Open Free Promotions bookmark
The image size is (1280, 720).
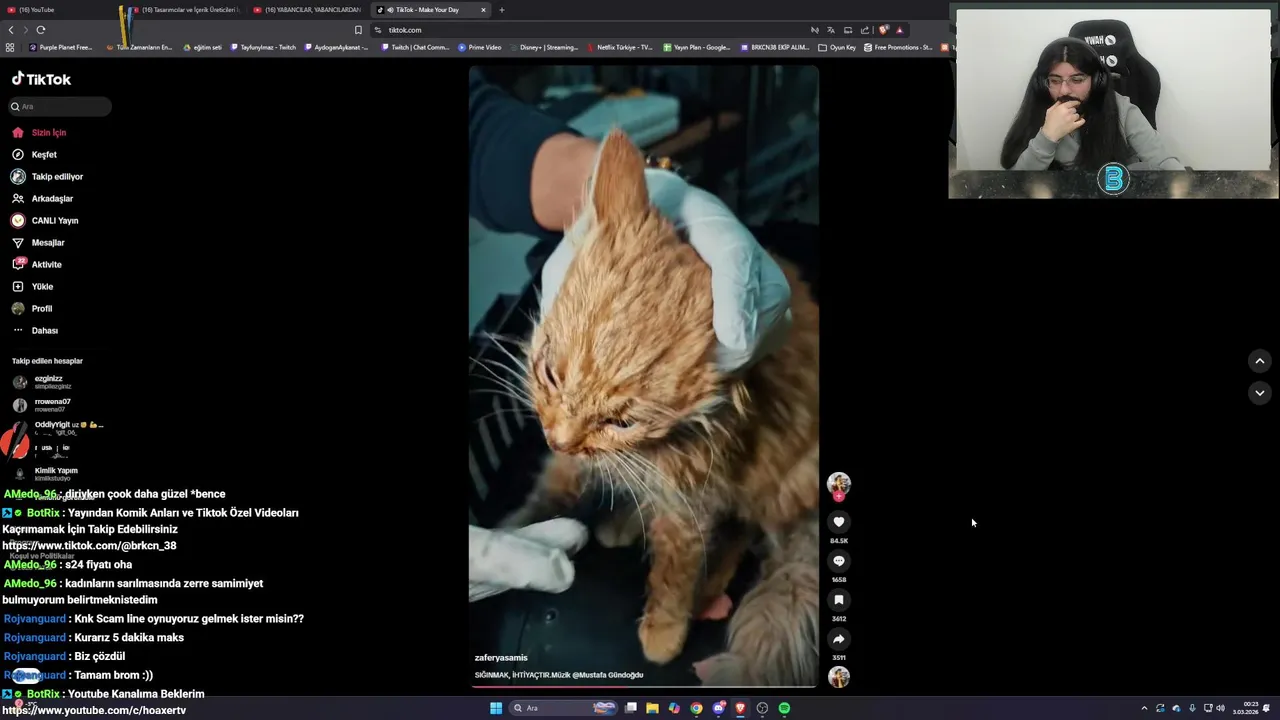898,47
